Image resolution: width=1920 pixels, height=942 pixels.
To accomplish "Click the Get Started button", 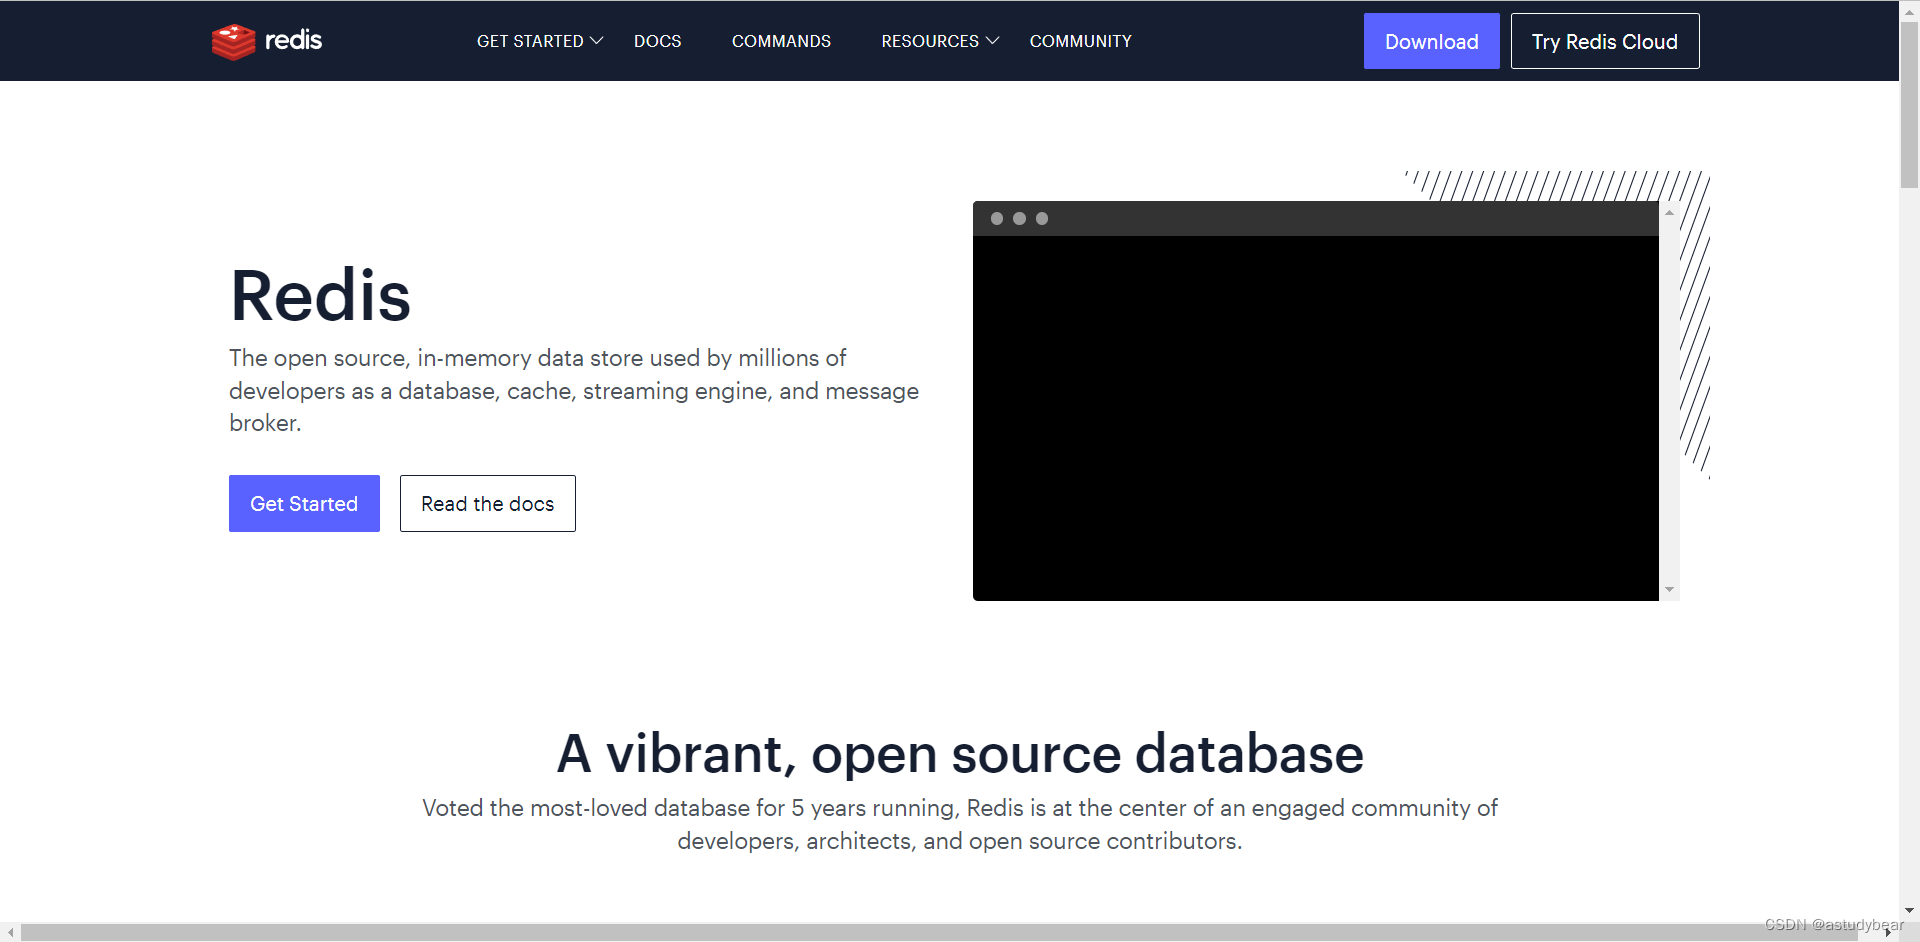I will 304,503.
